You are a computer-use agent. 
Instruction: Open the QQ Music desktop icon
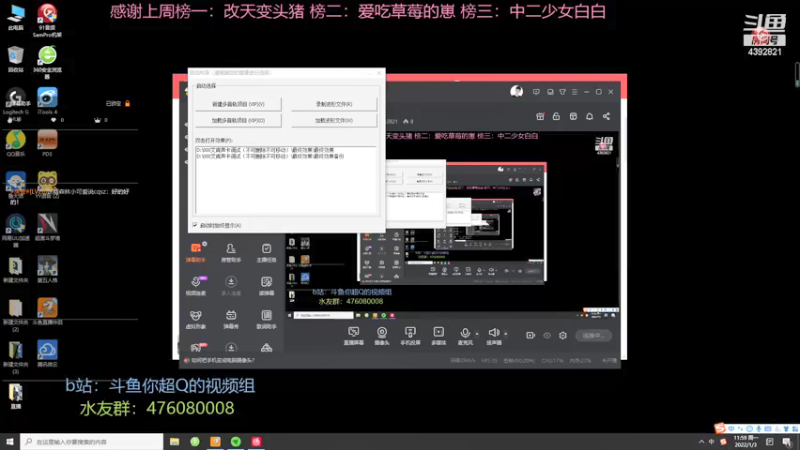(x=16, y=143)
